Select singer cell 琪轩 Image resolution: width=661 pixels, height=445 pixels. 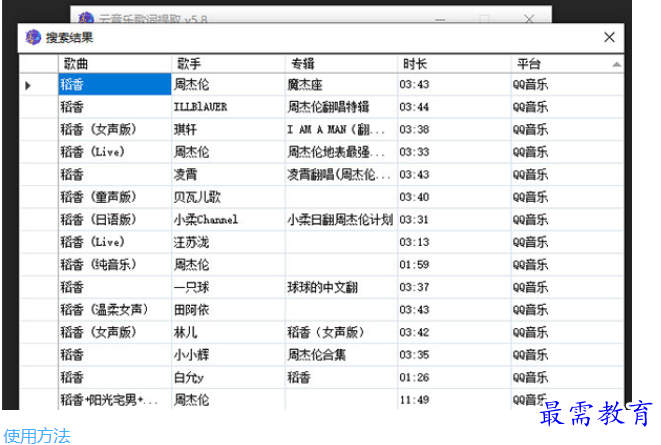coord(228,129)
